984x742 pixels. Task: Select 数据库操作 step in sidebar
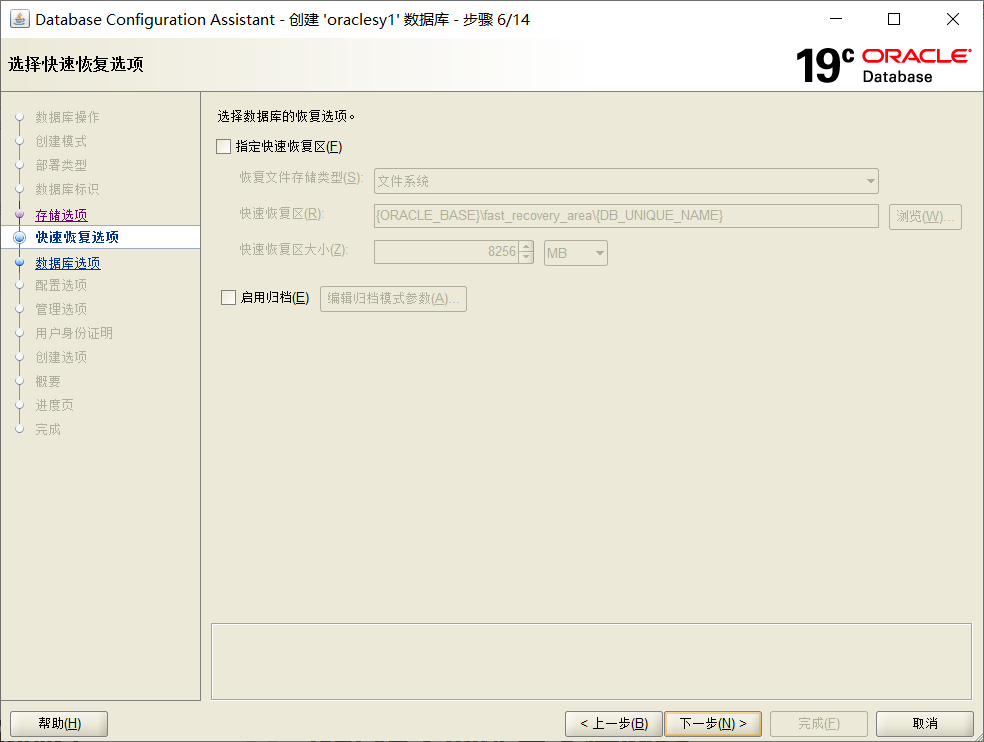coord(67,117)
